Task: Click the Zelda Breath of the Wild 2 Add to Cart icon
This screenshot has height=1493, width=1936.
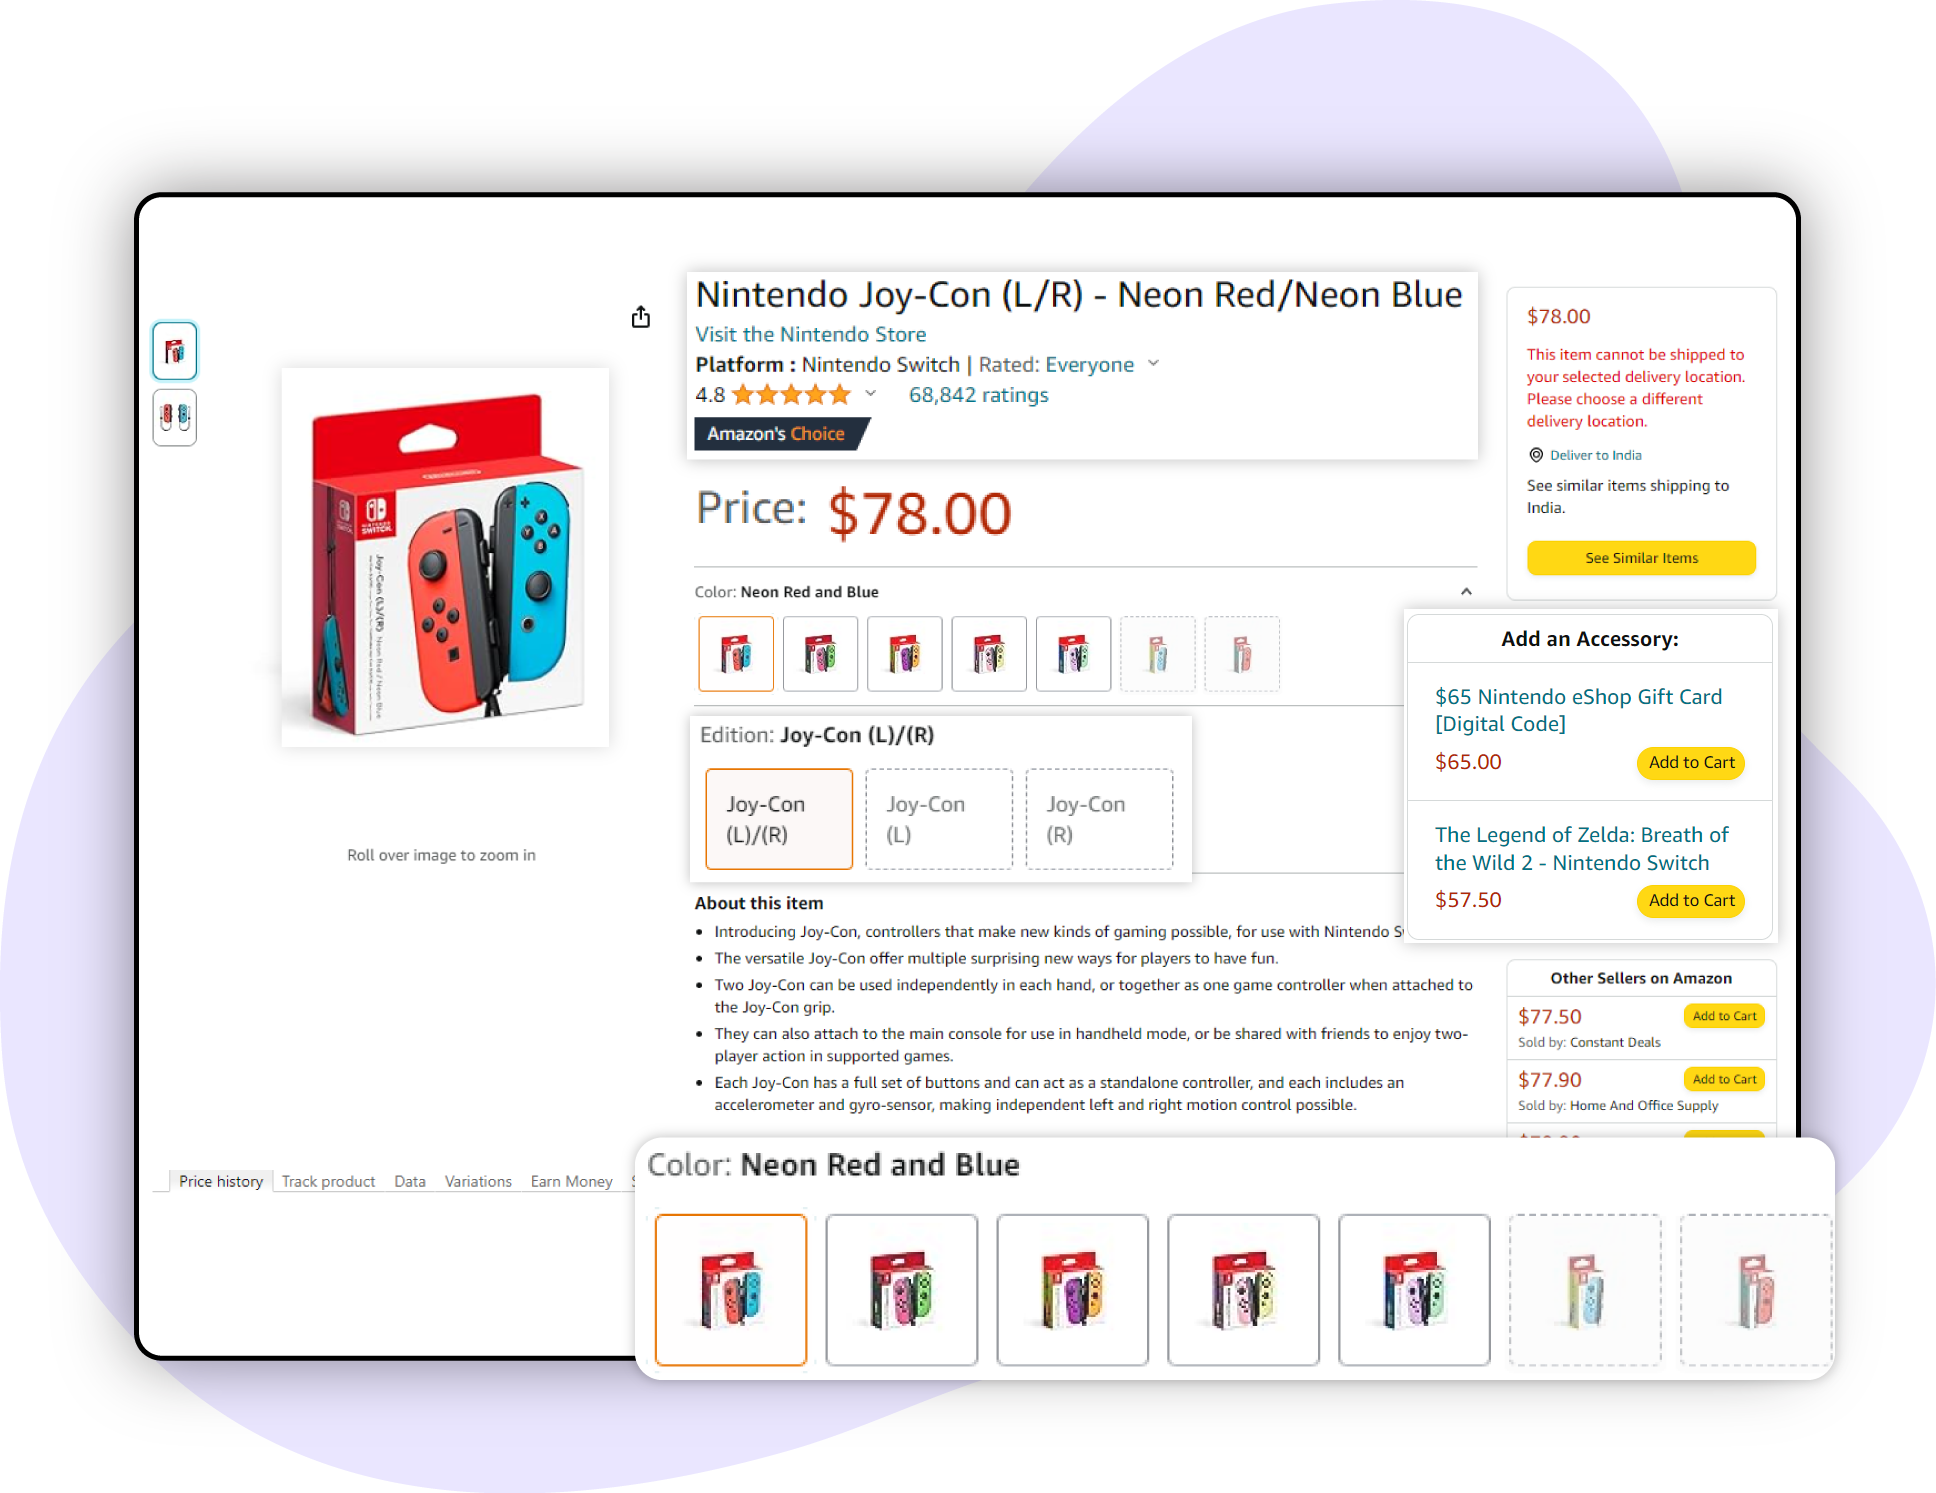Action: pos(1690,900)
